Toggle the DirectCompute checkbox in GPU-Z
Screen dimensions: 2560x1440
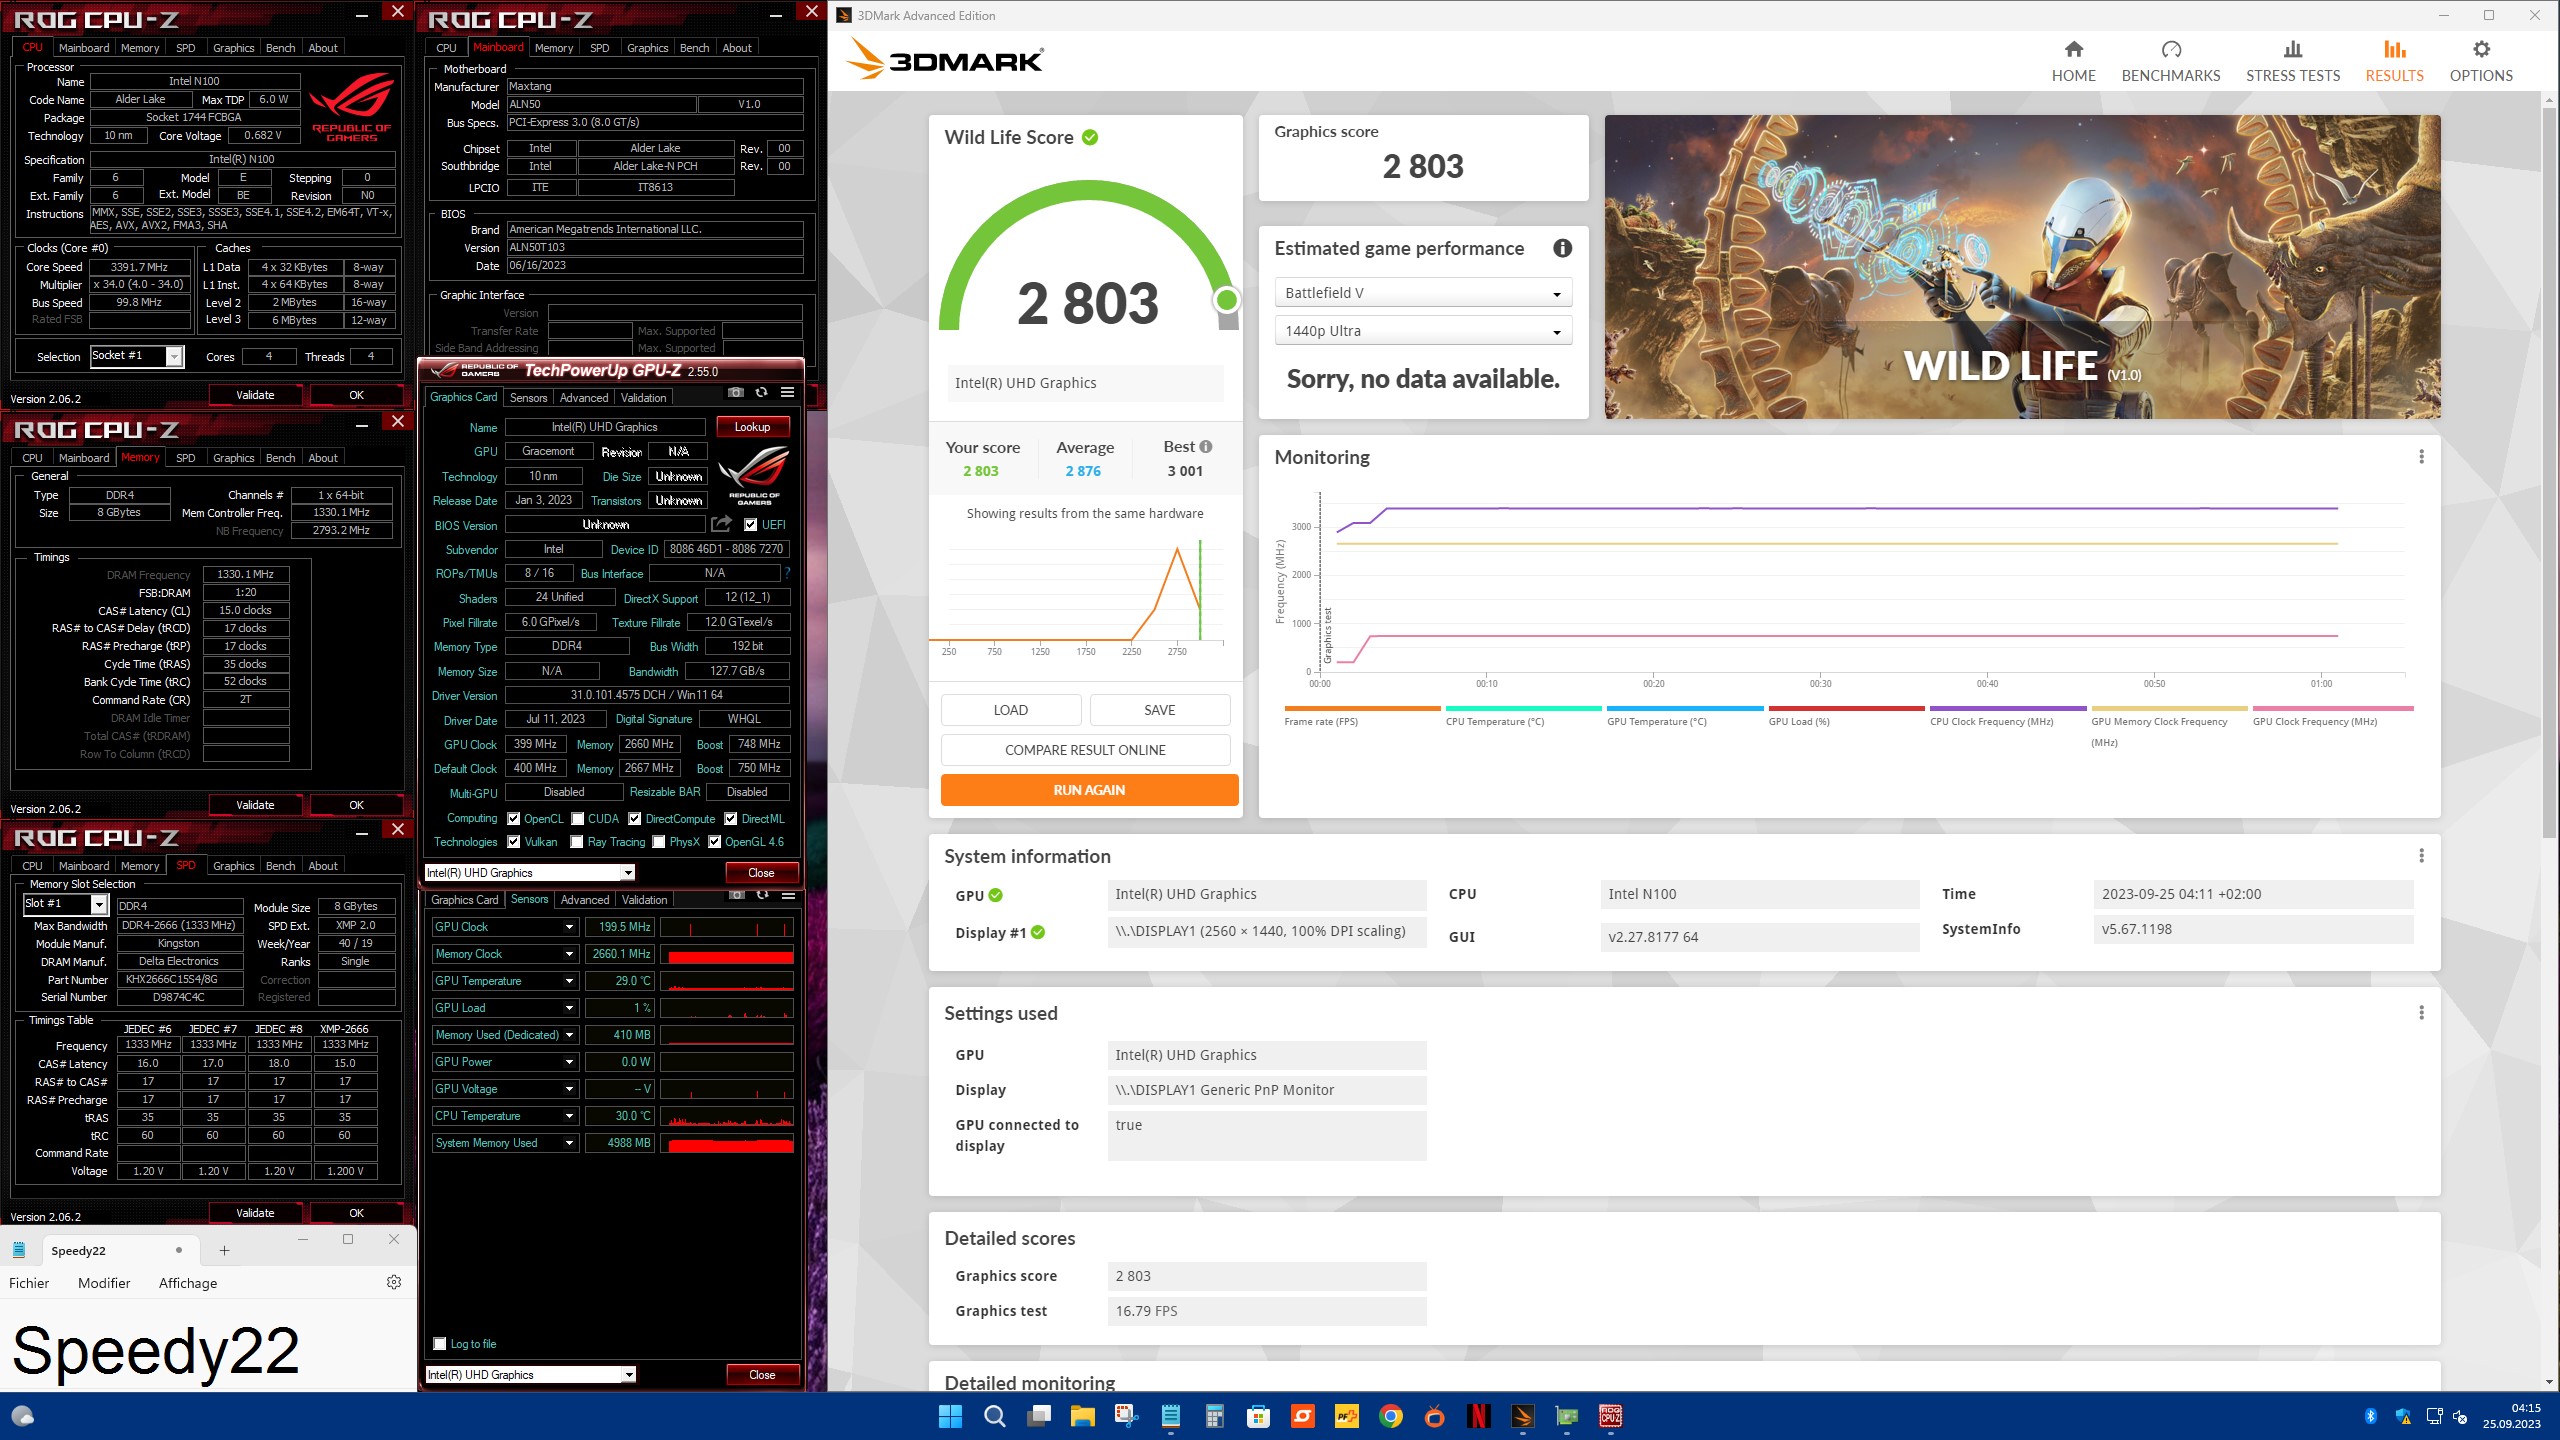634,819
